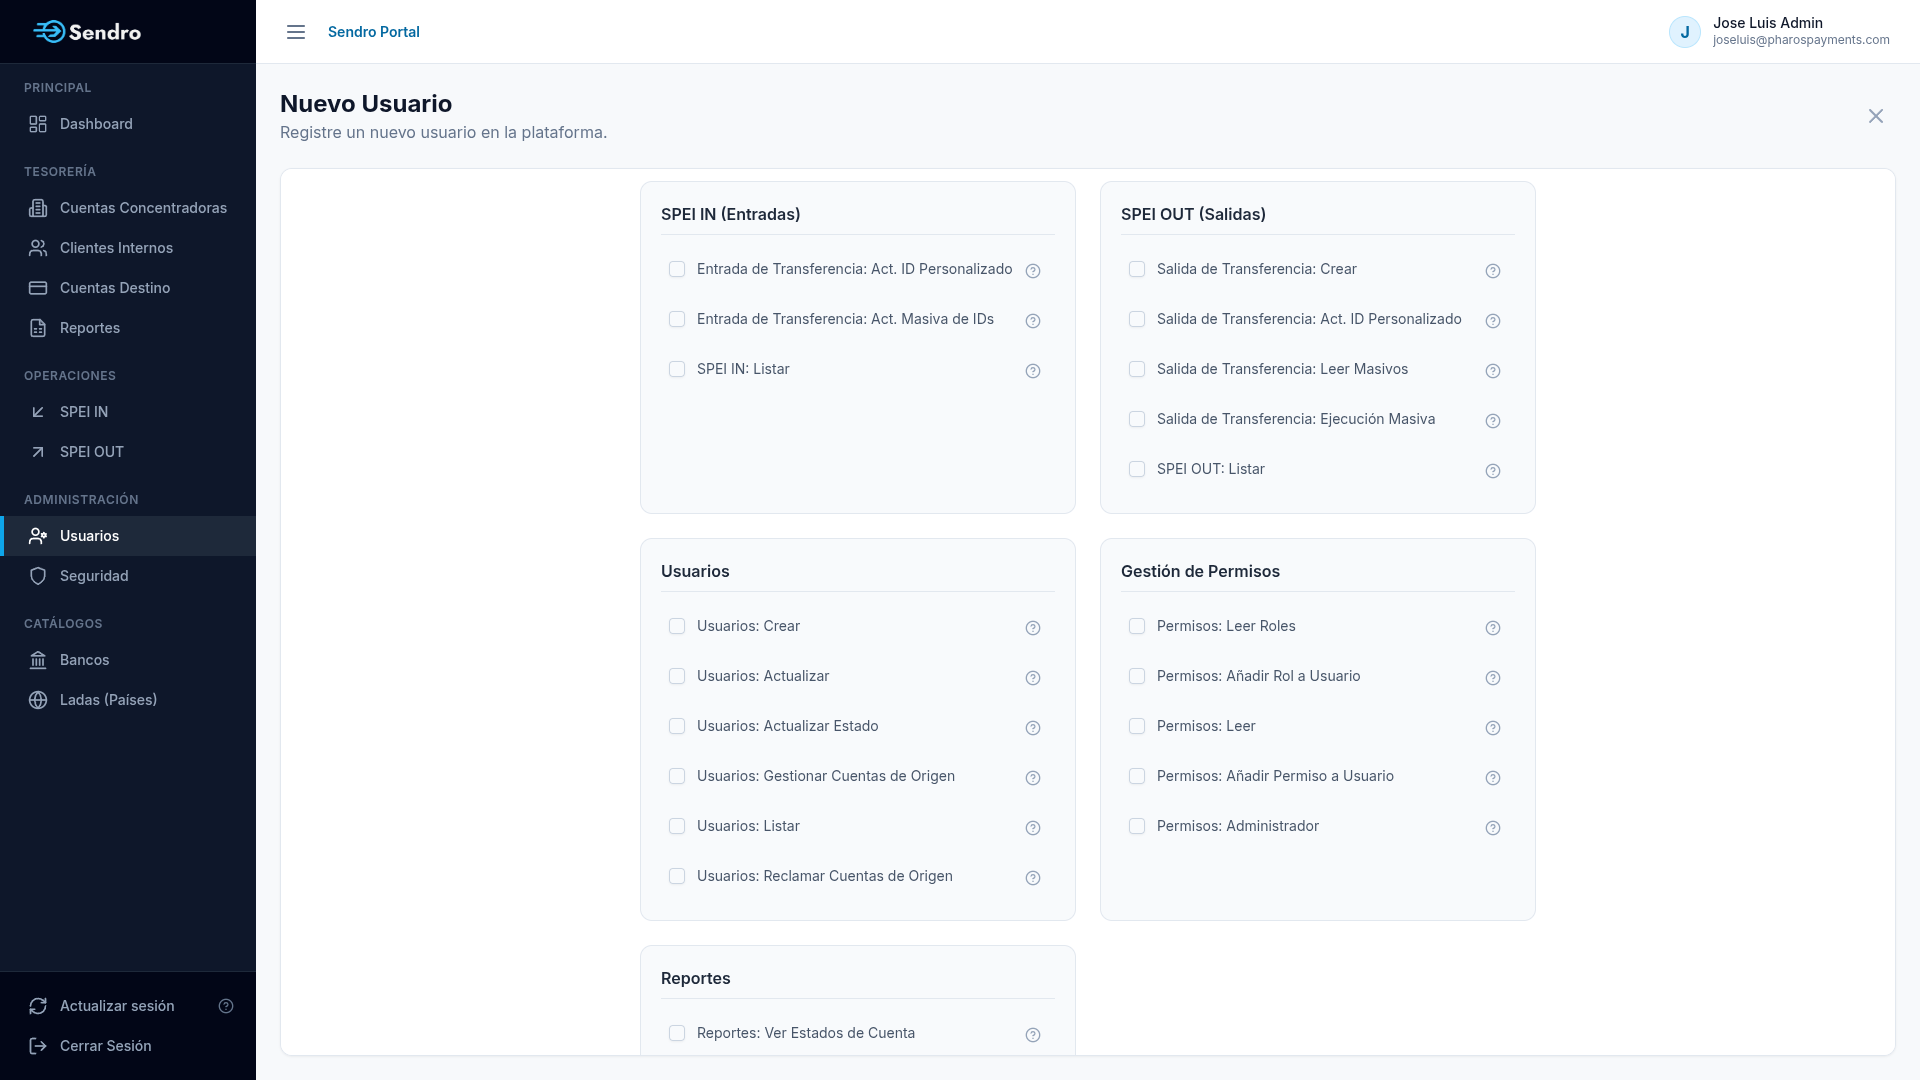Enable Usuarios: Crear permission
This screenshot has width=1920, height=1080.
[x=677, y=626]
